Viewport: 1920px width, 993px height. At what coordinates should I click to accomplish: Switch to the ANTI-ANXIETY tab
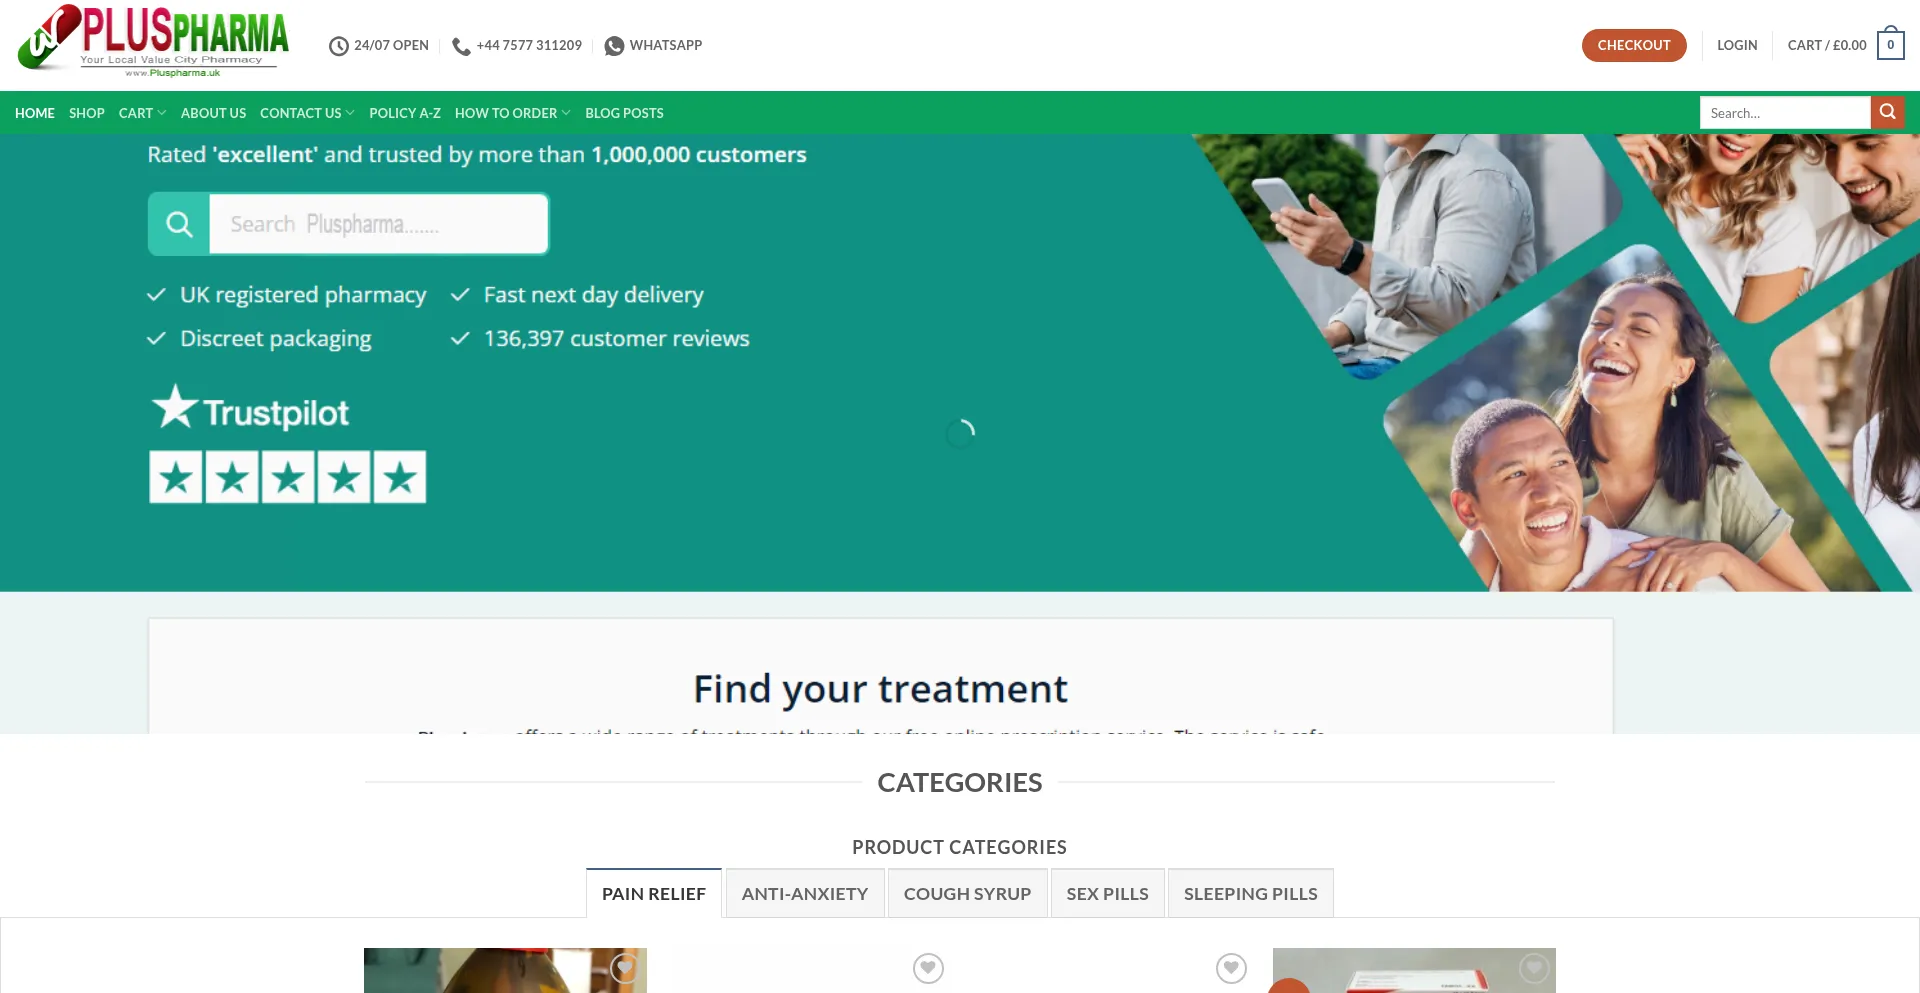click(x=805, y=893)
